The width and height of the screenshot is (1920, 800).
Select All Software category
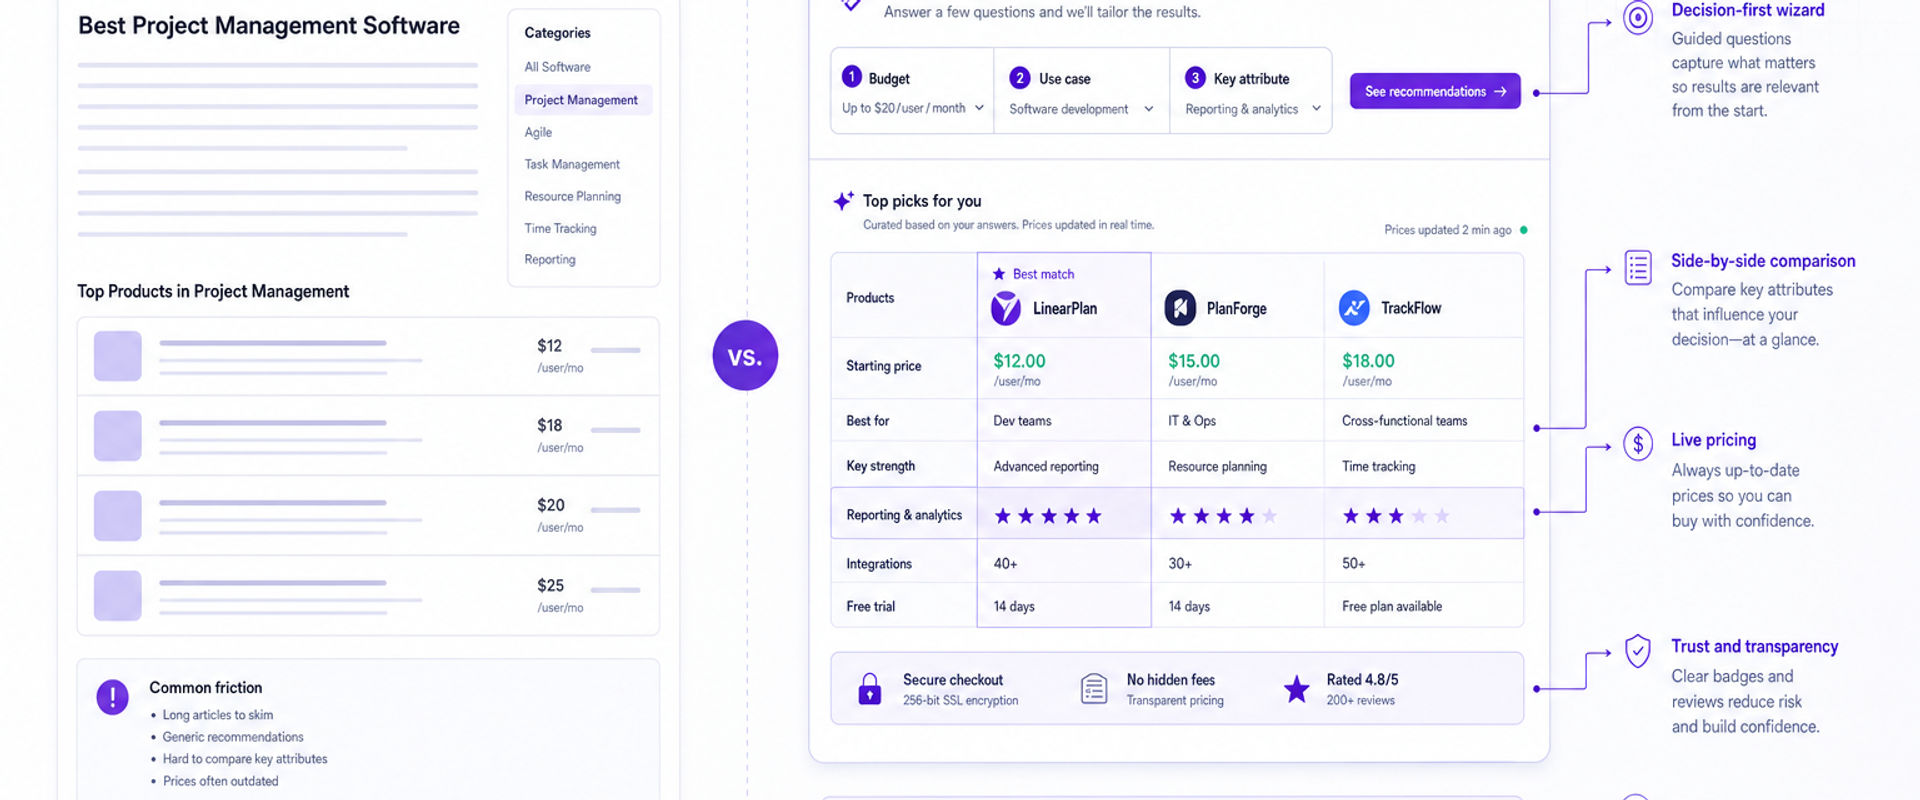point(557,67)
